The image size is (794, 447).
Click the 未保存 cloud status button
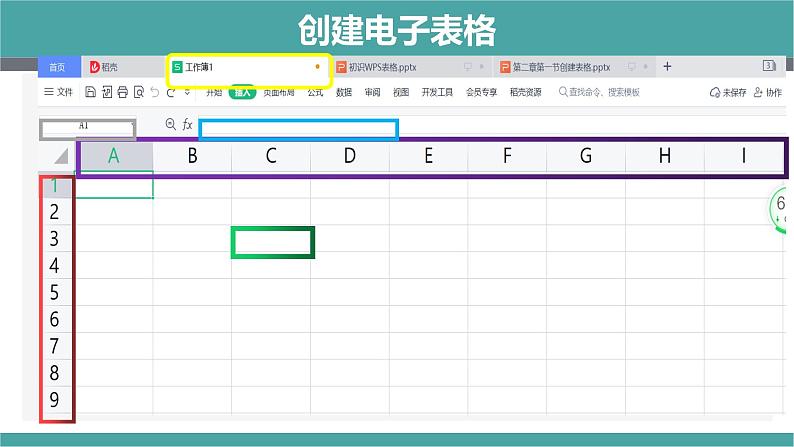click(728, 92)
